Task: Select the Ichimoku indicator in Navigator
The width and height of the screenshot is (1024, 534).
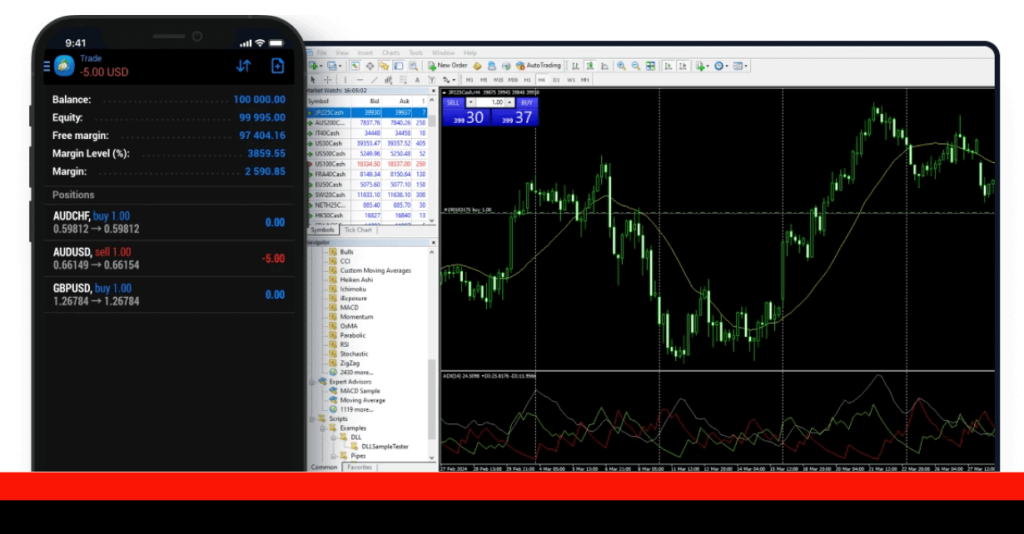Action: coord(353,289)
